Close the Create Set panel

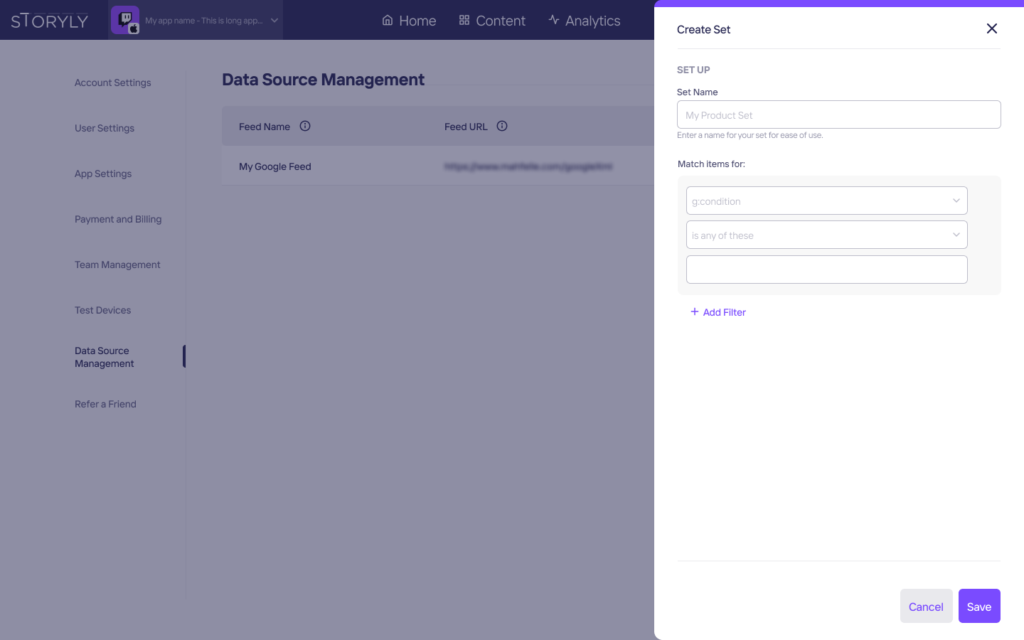coord(991,29)
